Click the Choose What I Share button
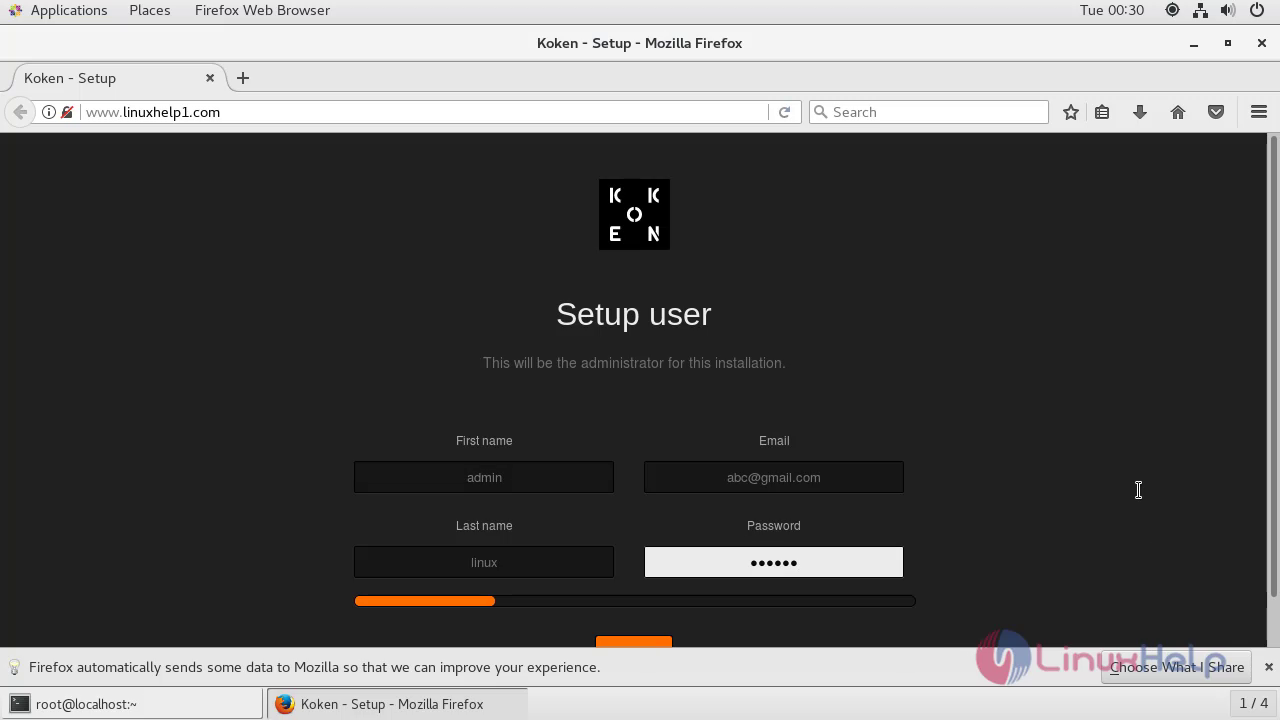This screenshot has height=720, width=1280. pyautogui.click(x=1176, y=667)
